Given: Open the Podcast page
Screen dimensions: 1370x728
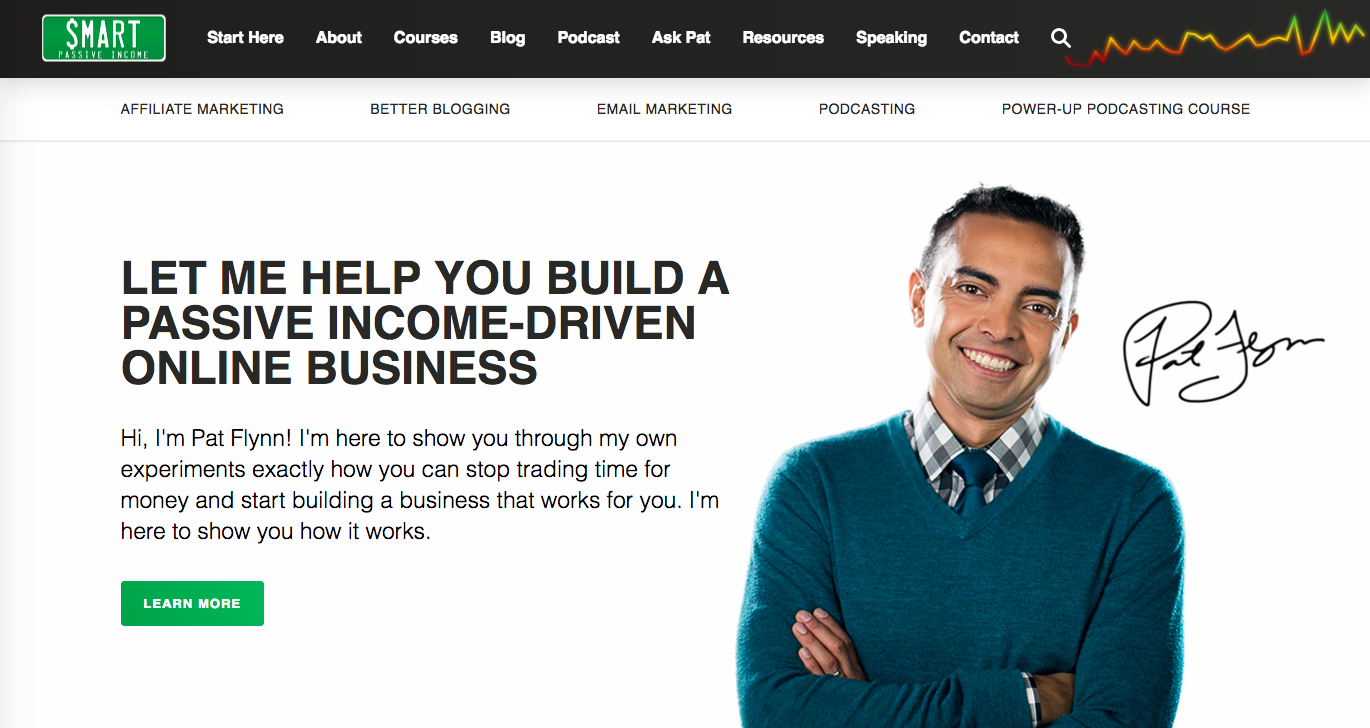Looking at the screenshot, I should point(589,38).
